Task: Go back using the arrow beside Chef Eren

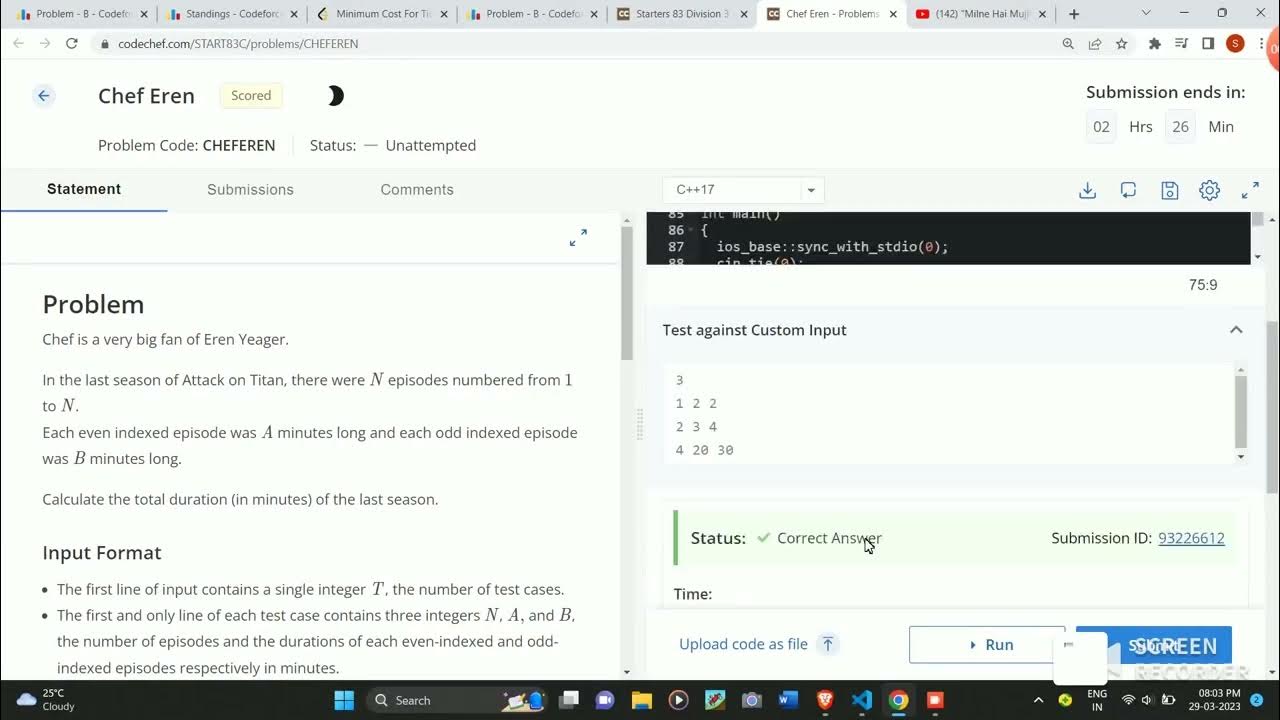Action: 43,96
